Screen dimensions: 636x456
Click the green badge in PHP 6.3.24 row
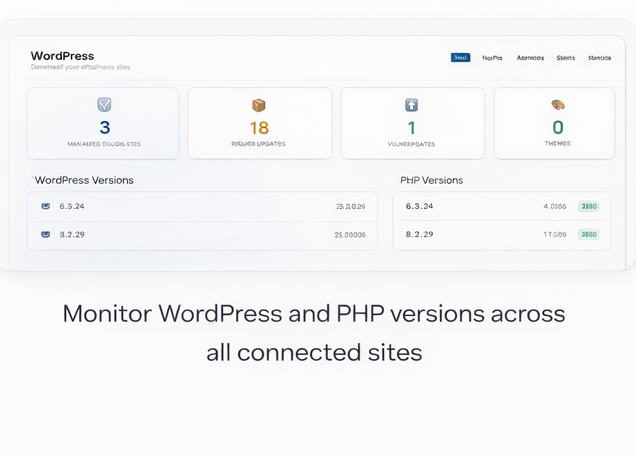click(x=589, y=206)
